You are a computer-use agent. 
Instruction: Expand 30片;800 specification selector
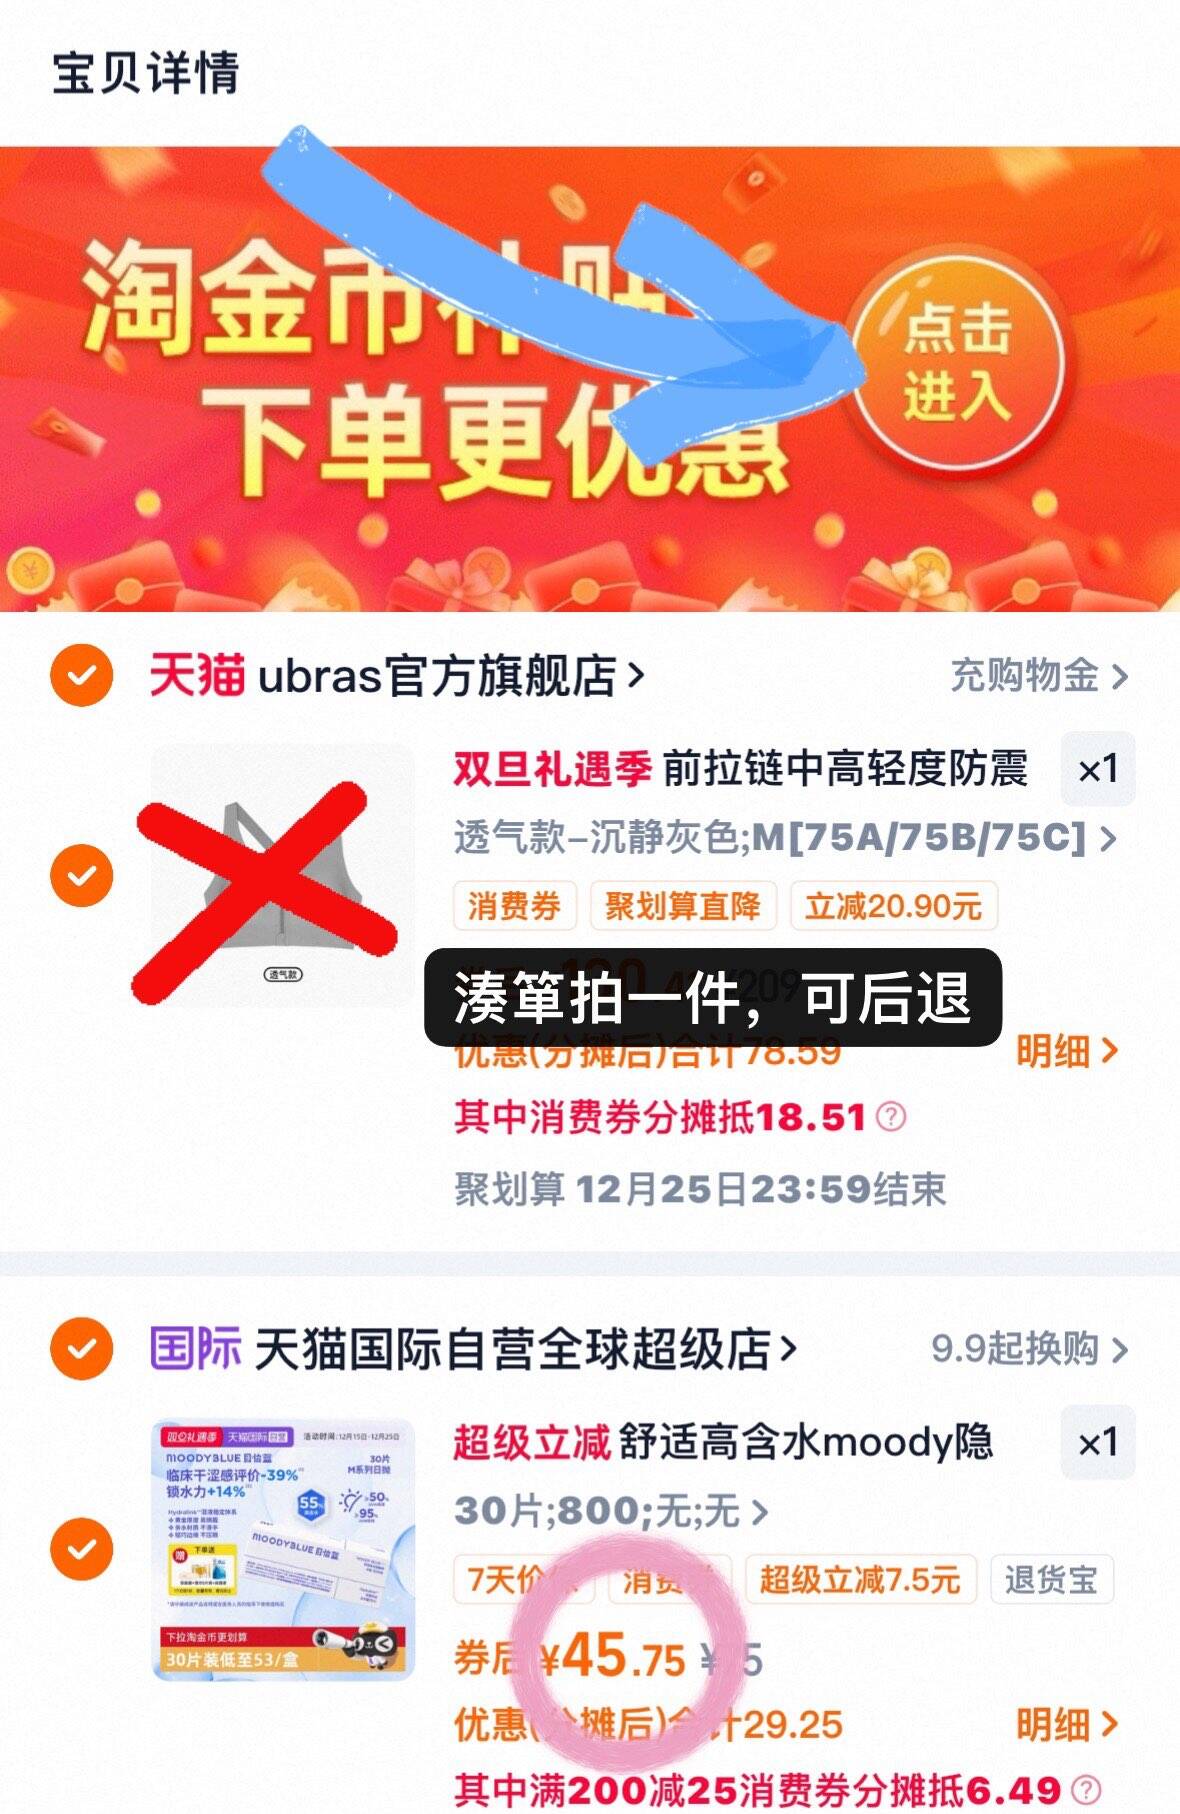coord(611,1510)
